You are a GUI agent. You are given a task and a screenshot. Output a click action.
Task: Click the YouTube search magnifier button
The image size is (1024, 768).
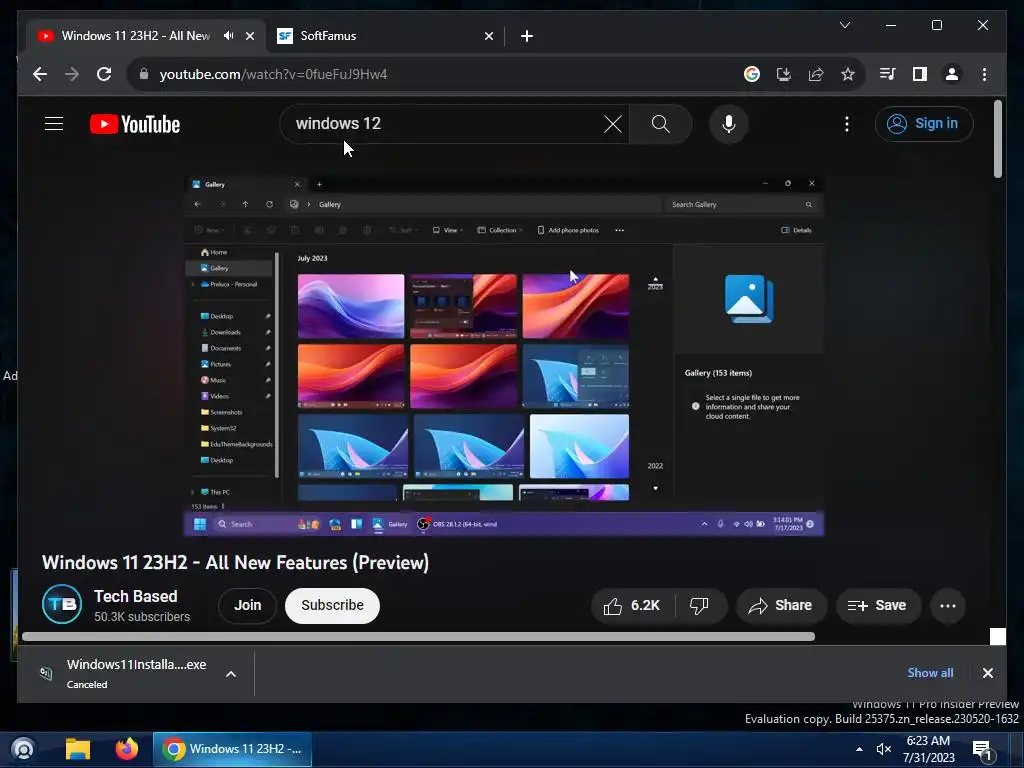point(660,123)
